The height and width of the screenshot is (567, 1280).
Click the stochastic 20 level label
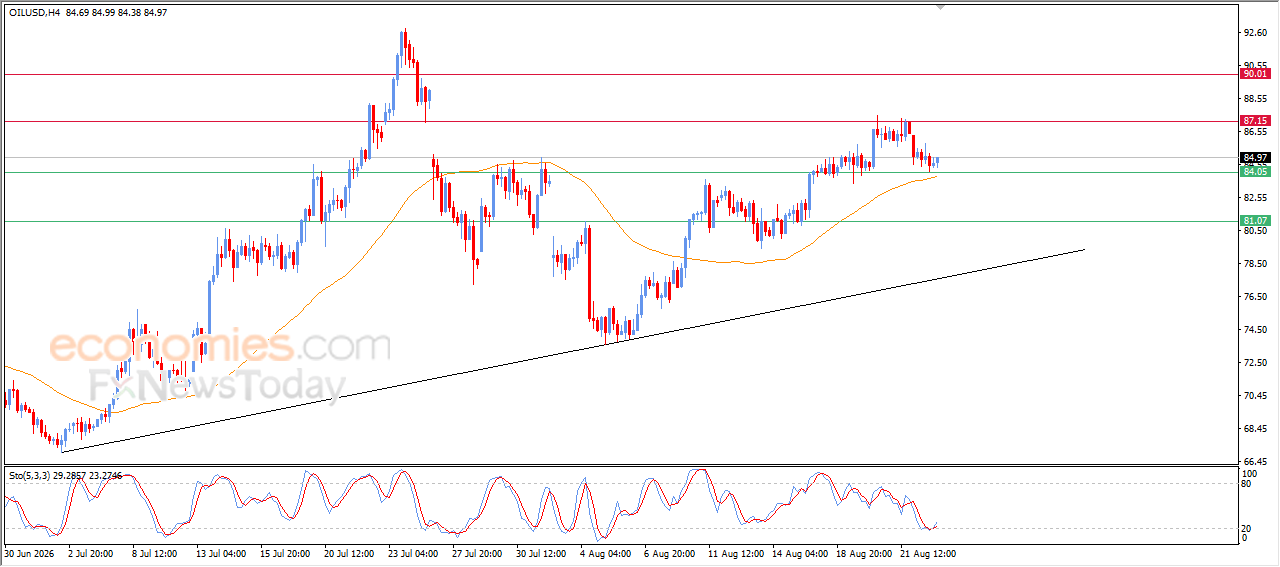pyautogui.click(x=1246, y=528)
